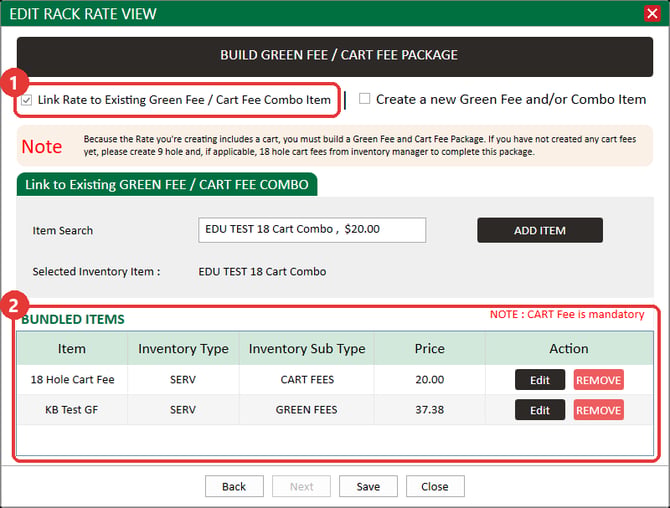The width and height of the screenshot is (670, 508).
Task: Click the Item Search label
Action: (x=63, y=231)
